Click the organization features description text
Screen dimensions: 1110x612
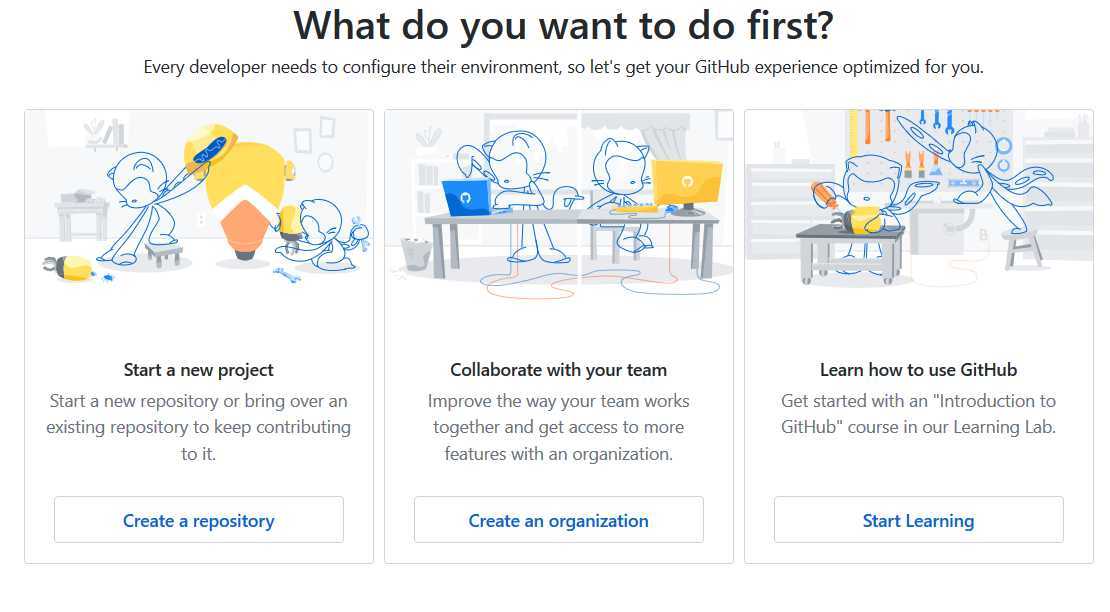click(x=559, y=427)
